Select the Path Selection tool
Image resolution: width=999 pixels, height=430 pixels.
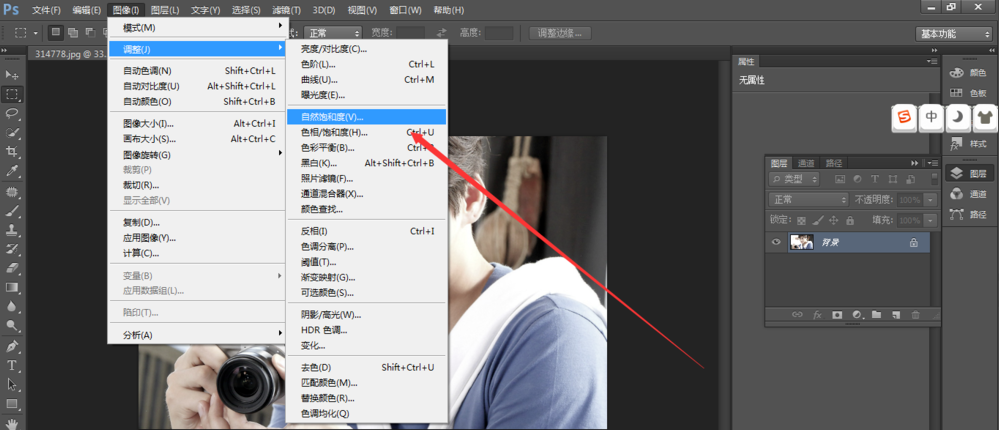(x=12, y=385)
